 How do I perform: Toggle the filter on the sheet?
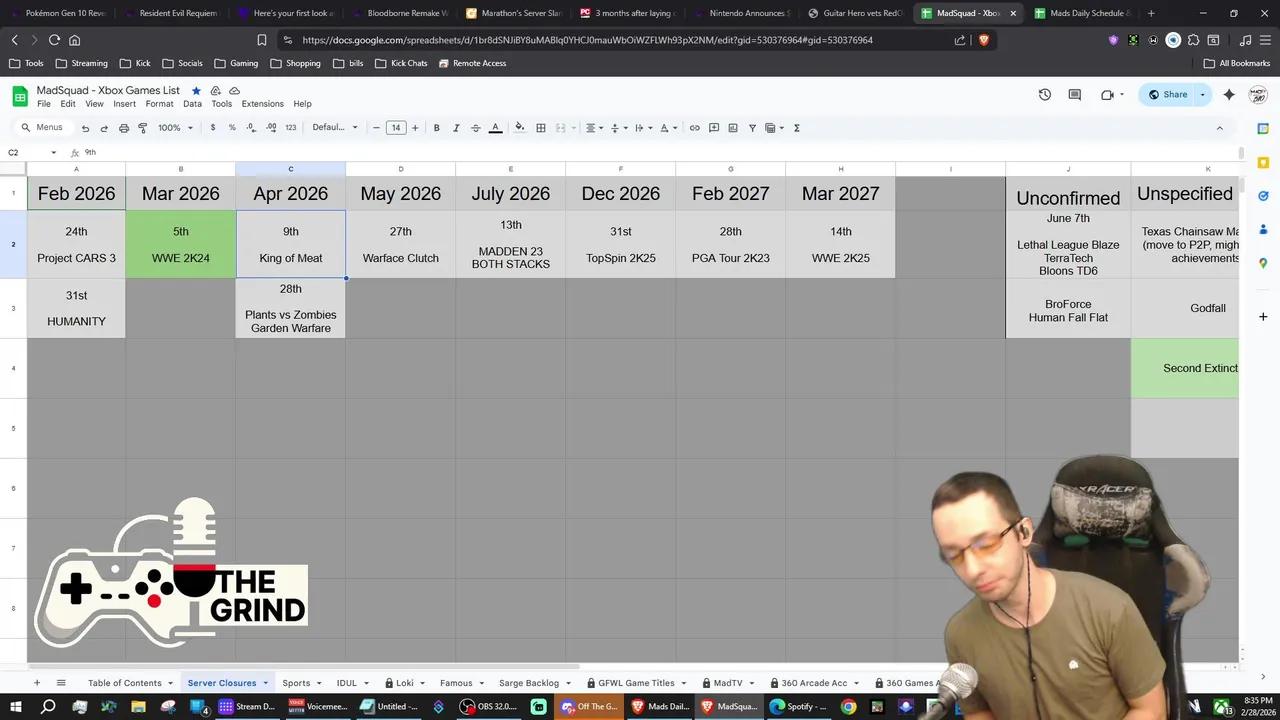(753, 128)
